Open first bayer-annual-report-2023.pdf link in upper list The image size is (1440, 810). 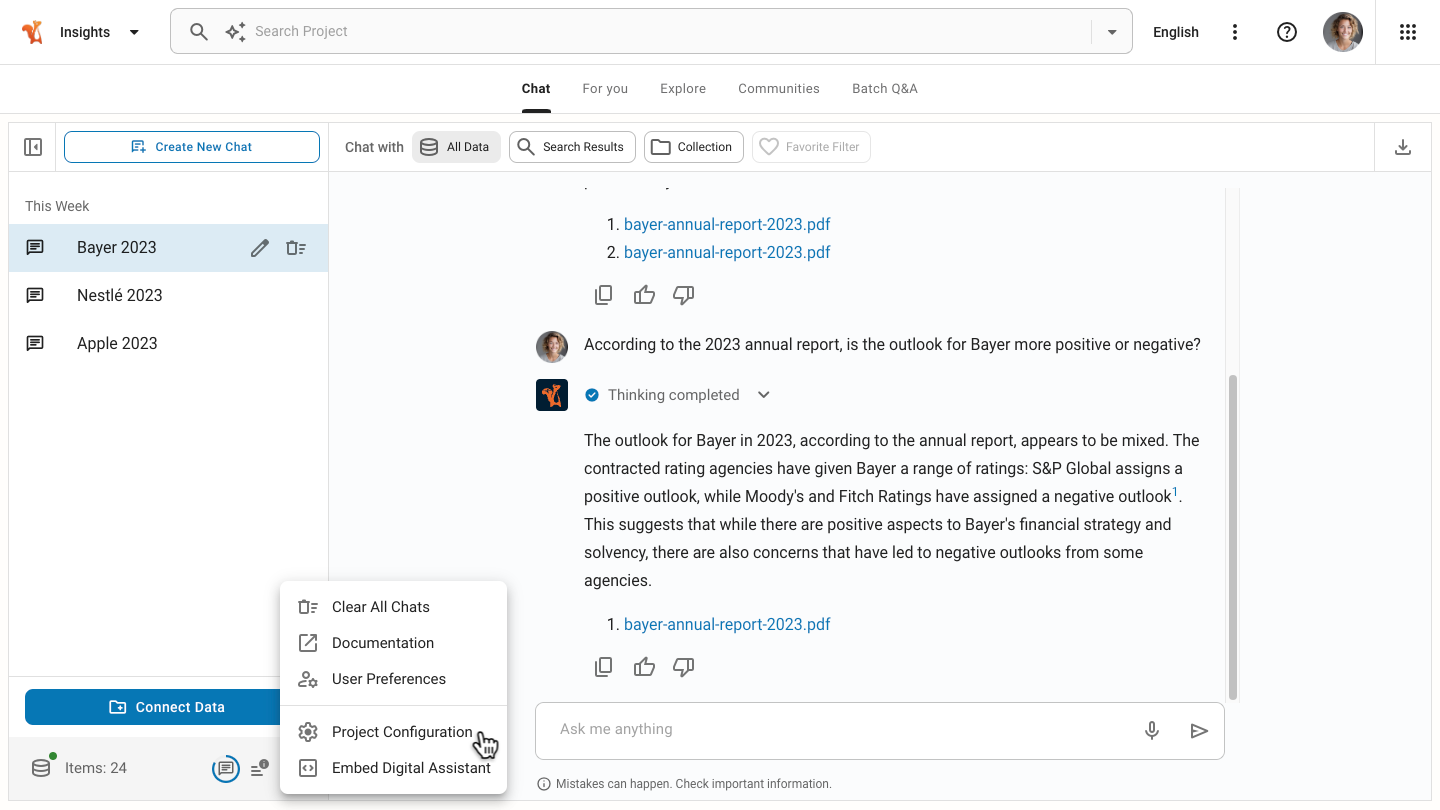[x=727, y=224]
